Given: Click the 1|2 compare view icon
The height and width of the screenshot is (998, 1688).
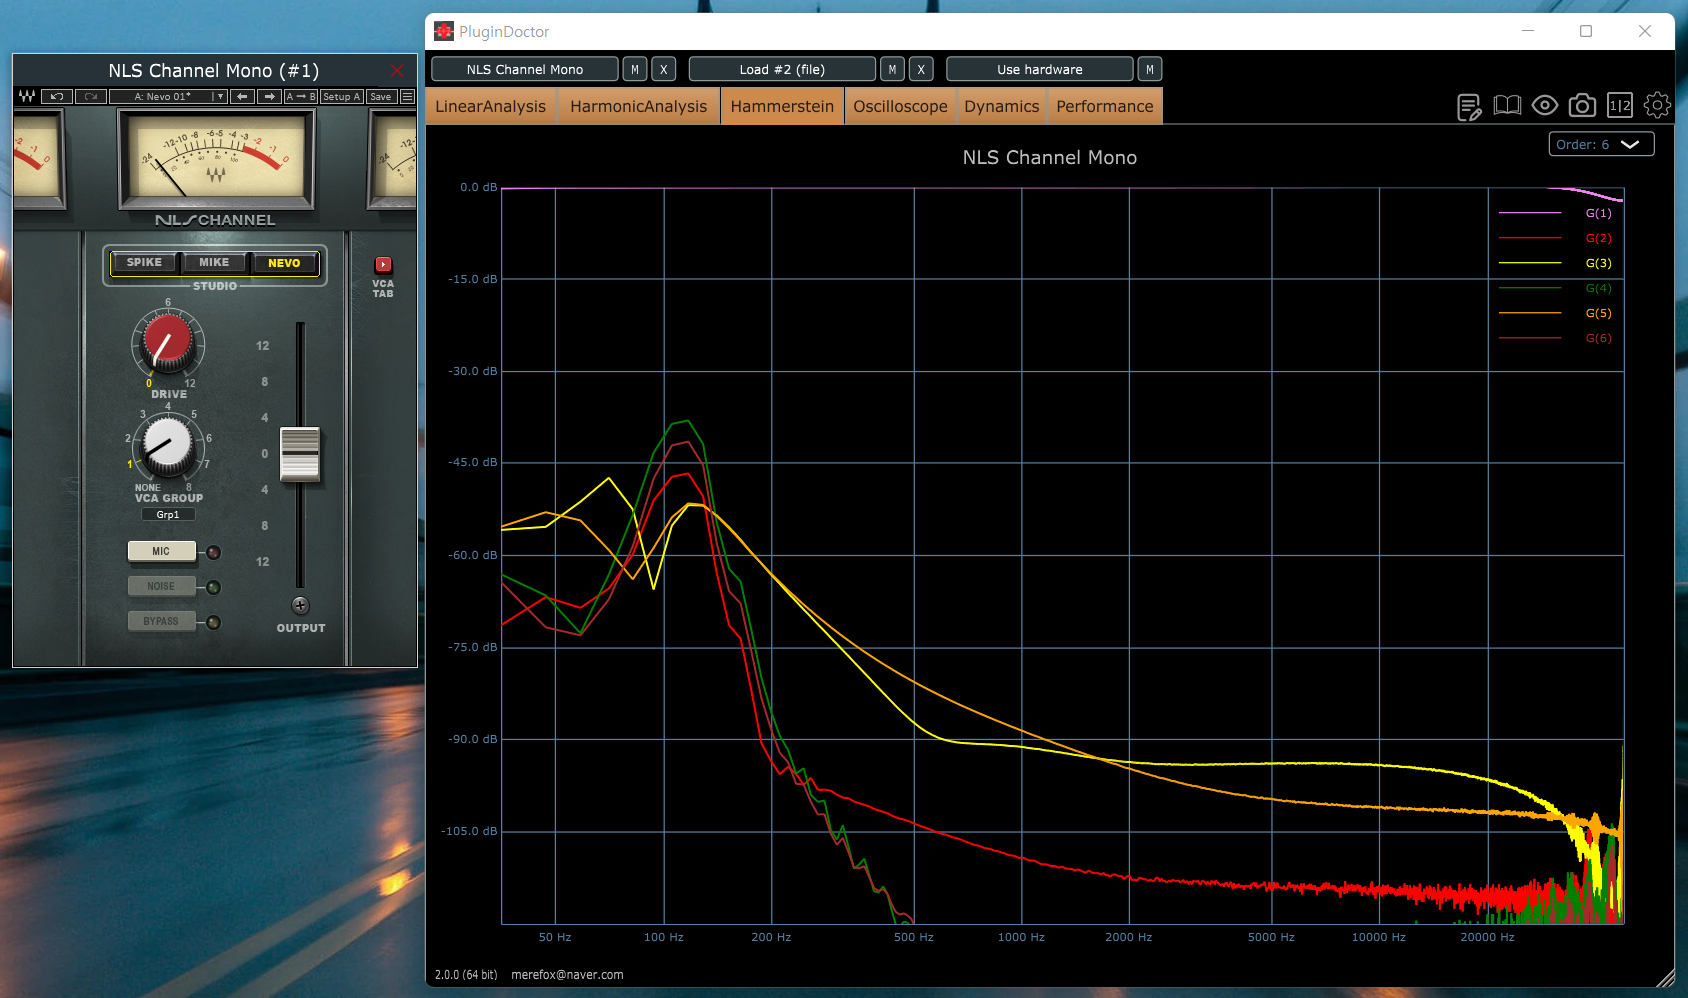Looking at the screenshot, I should coord(1620,105).
